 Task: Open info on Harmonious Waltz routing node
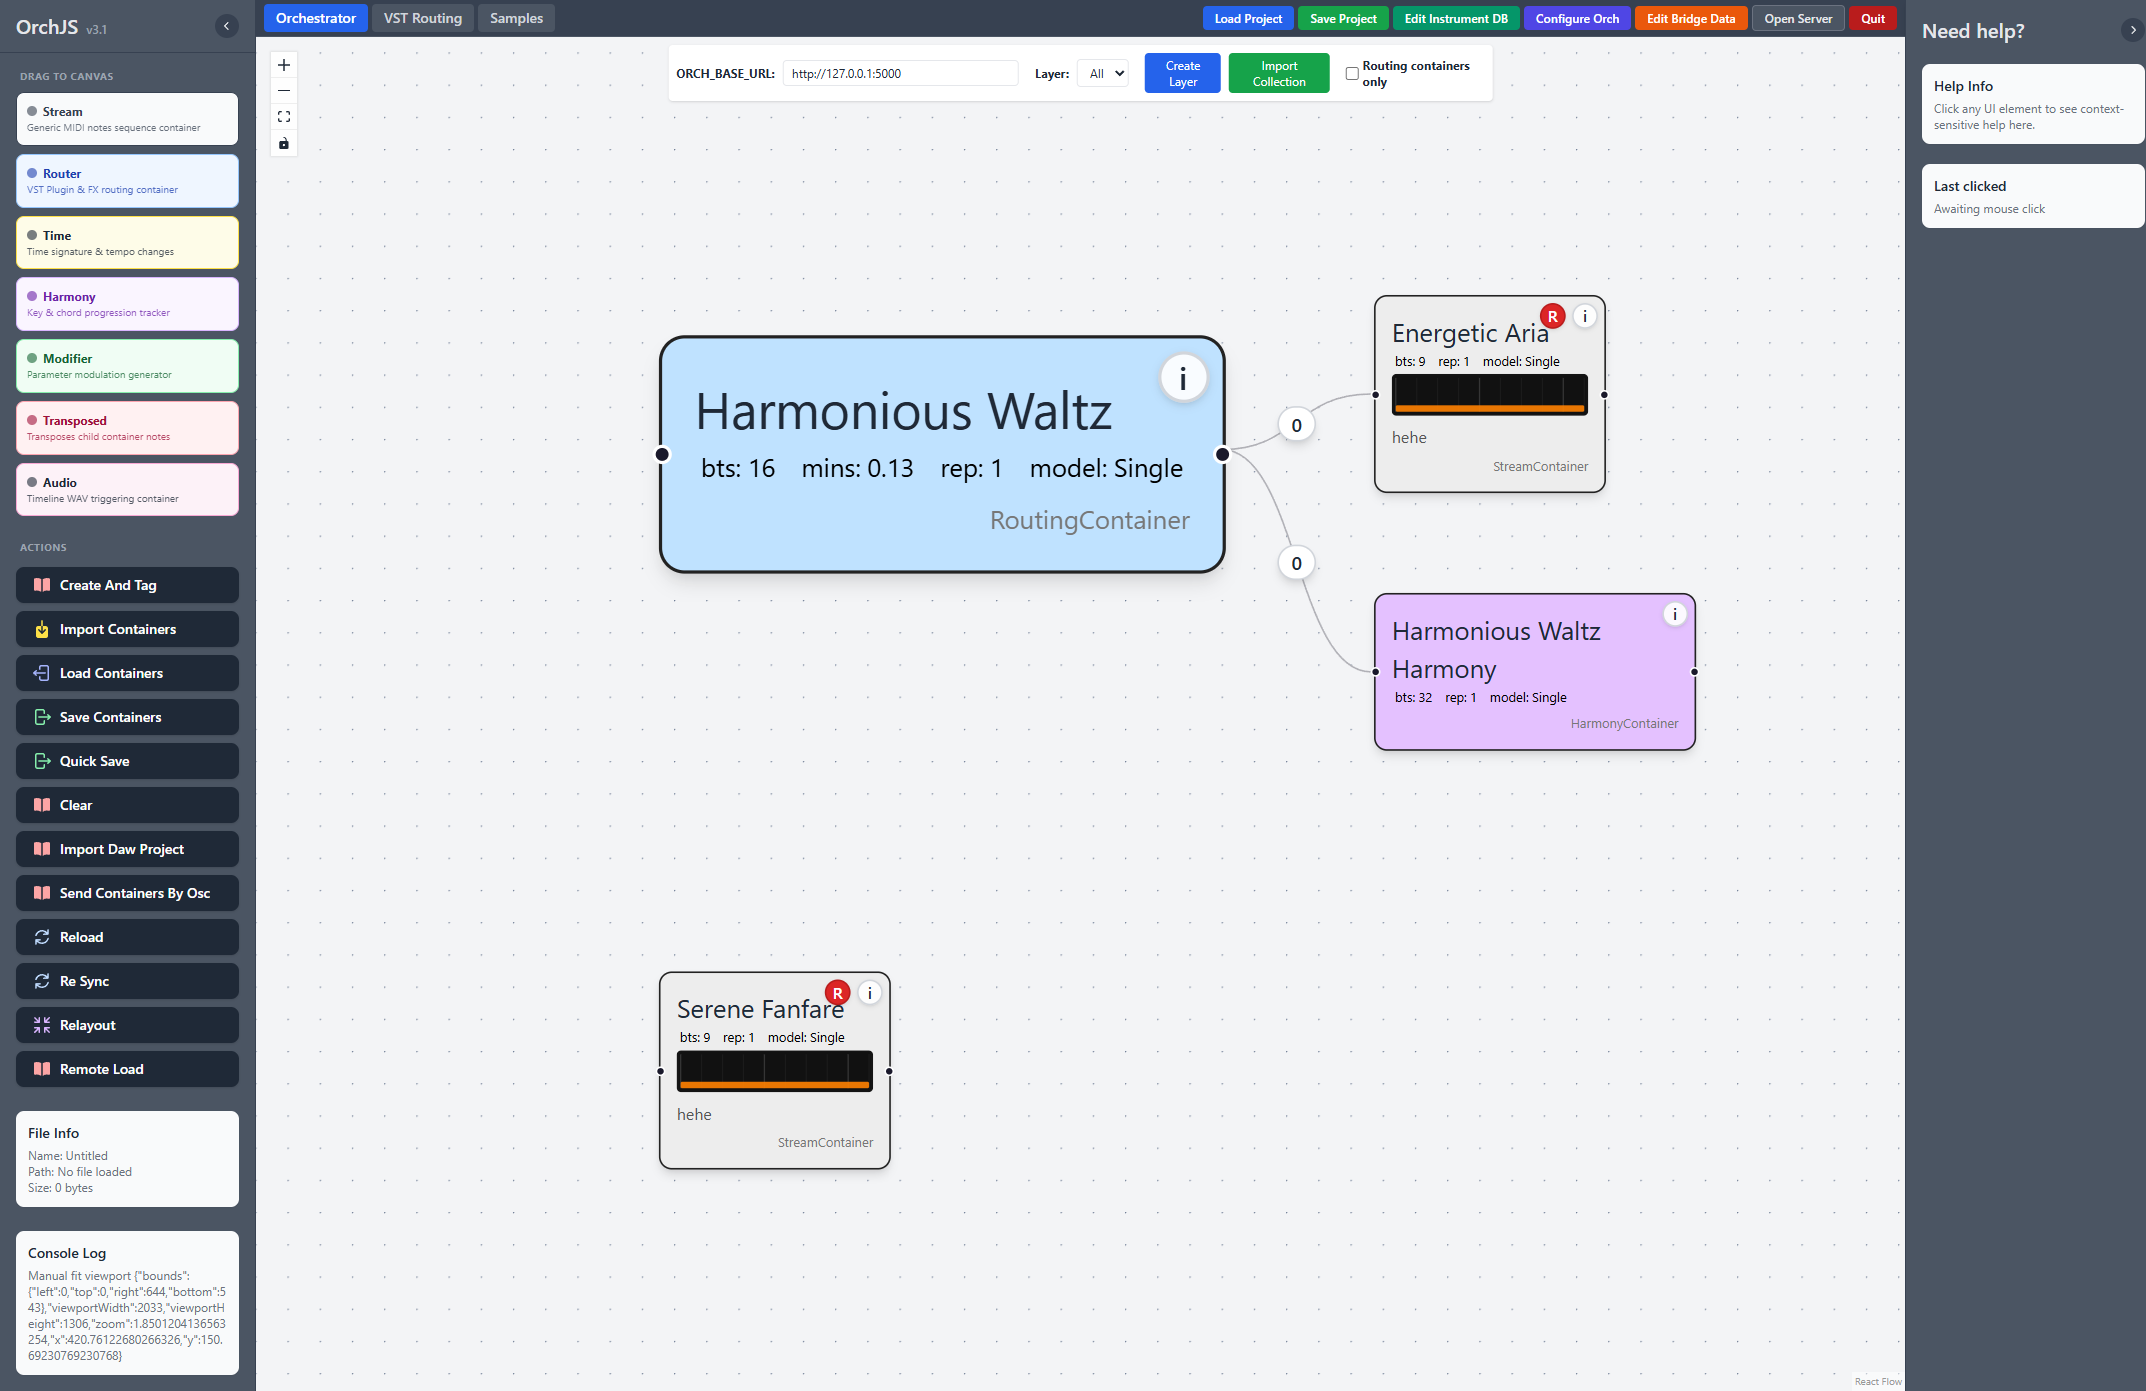[x=1183, y=378]
